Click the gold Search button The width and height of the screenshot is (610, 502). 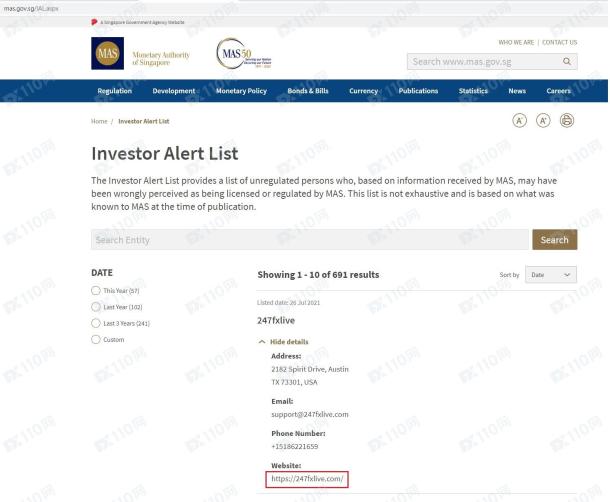(554, 240)
